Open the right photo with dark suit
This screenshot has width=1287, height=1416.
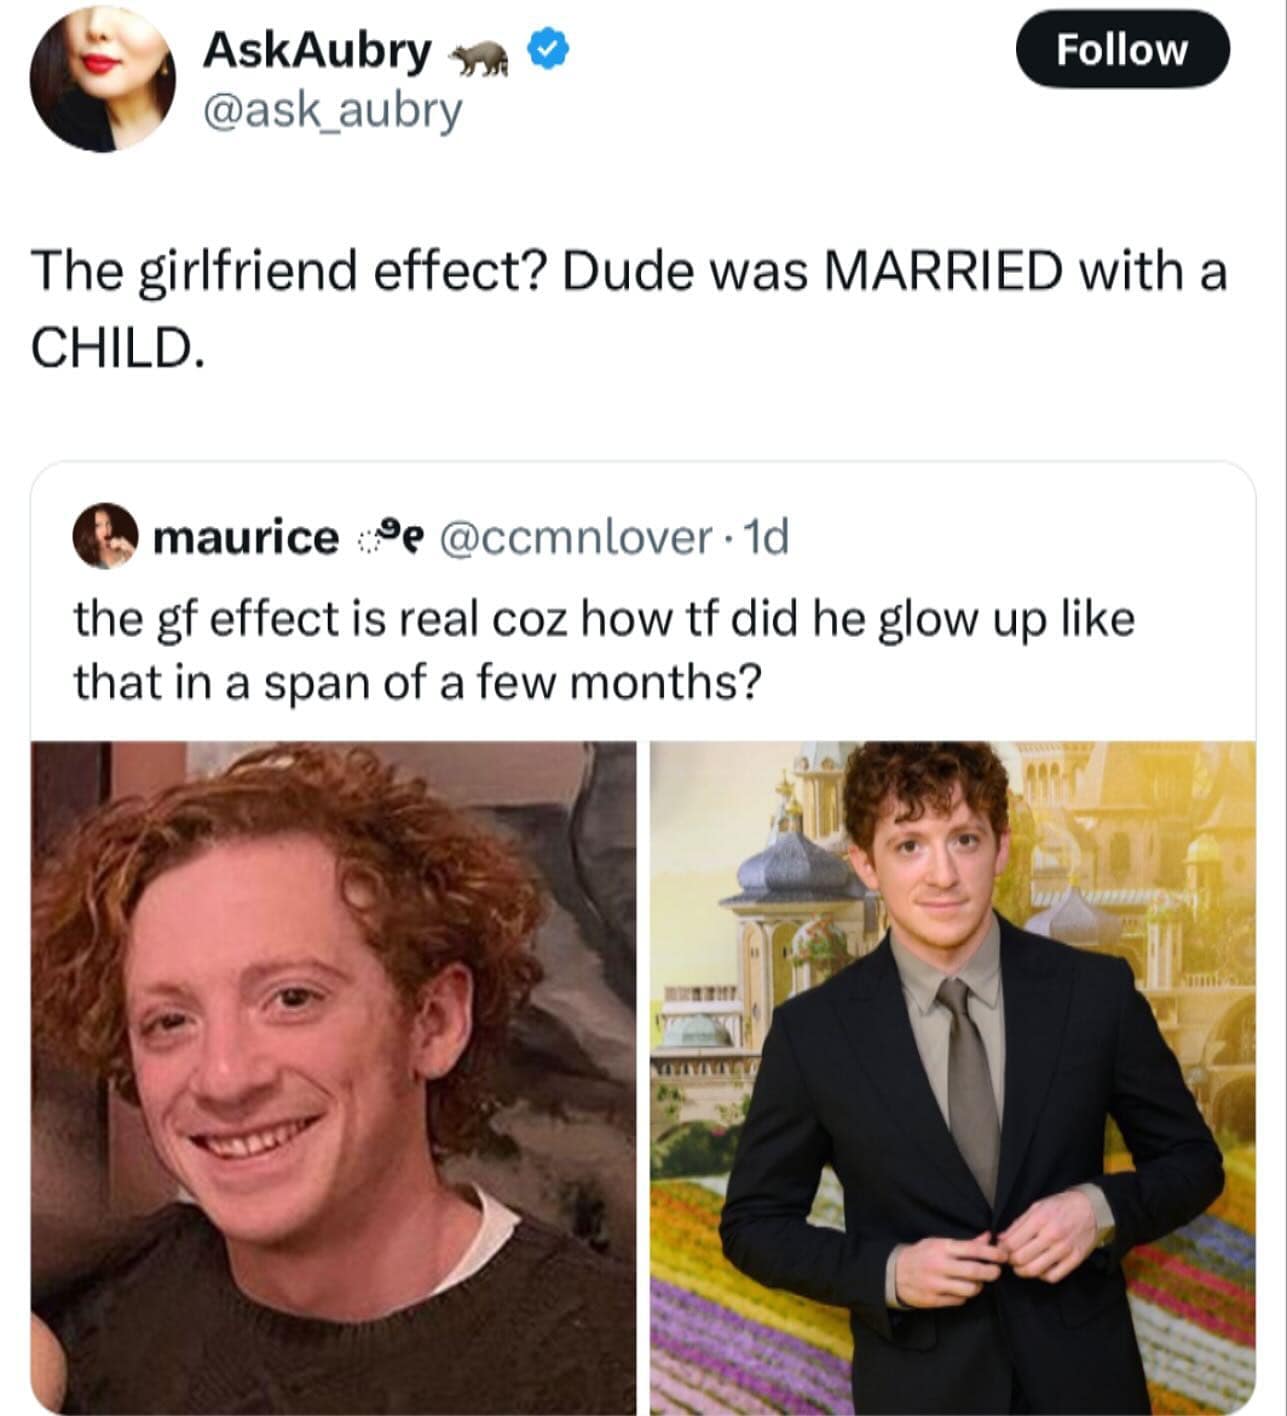(x=953, y=1077)
